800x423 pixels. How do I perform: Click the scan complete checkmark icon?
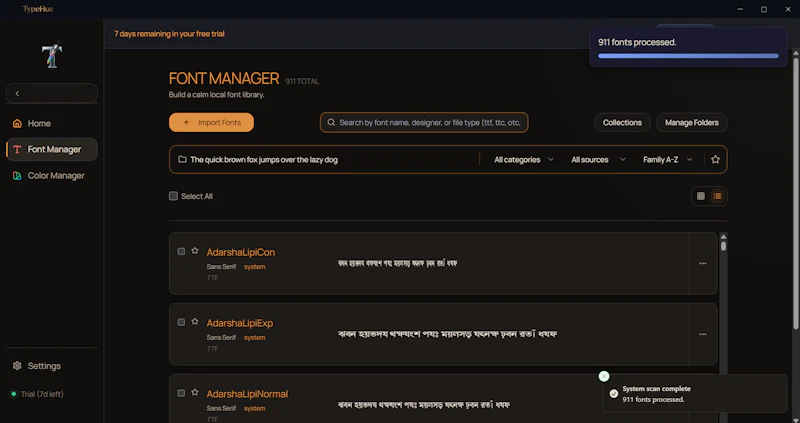click(x=614, y=393)
